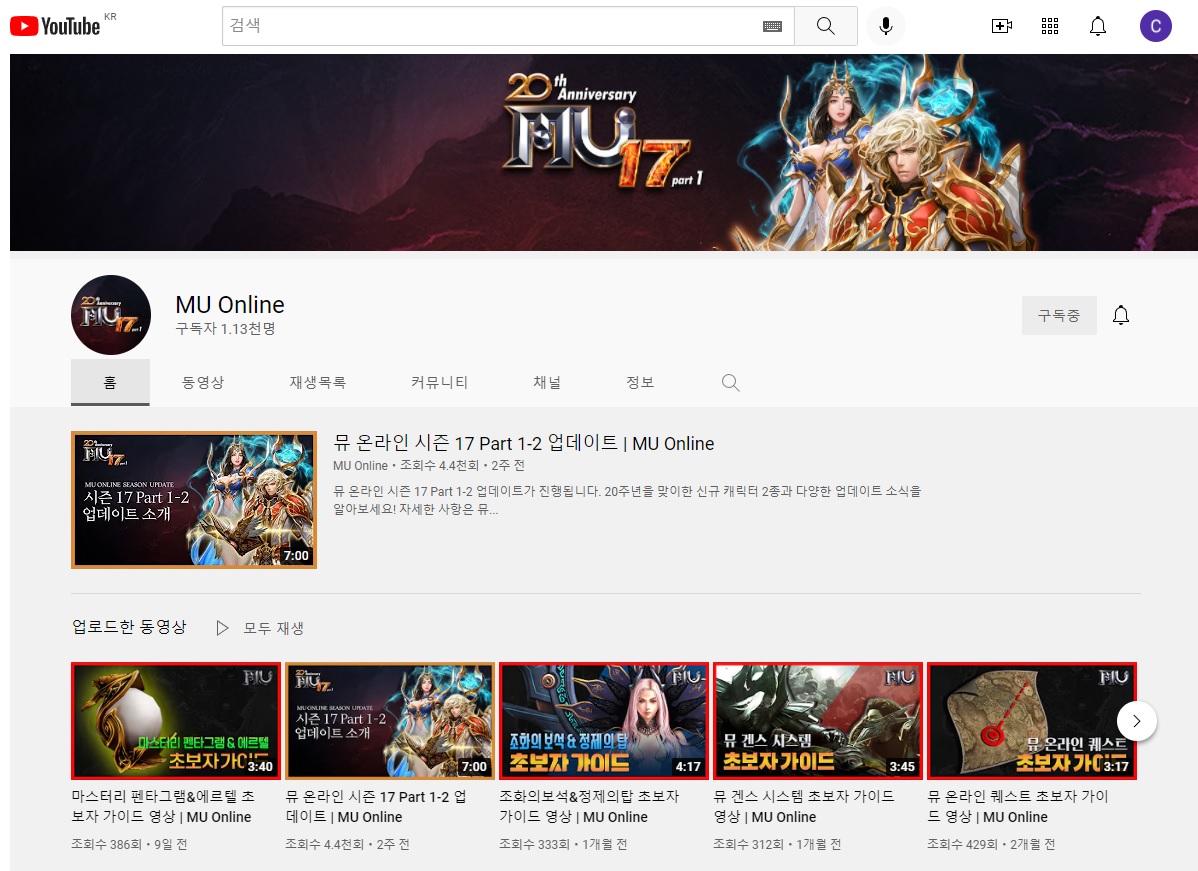The width and height of the screenshot is (1198, 871).
Task: Open the 마스터리 펜타그램&에르텔 video thumbnail
Action: point(176,721)
